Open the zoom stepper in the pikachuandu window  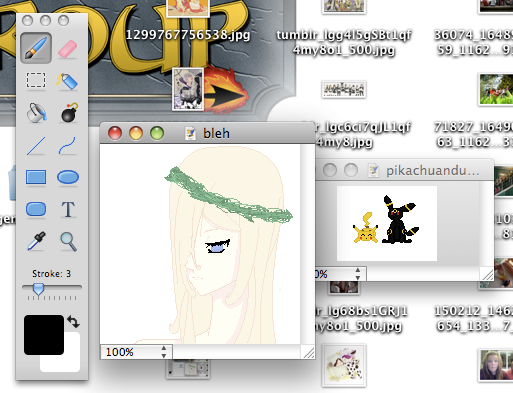(x=357, y=274)
